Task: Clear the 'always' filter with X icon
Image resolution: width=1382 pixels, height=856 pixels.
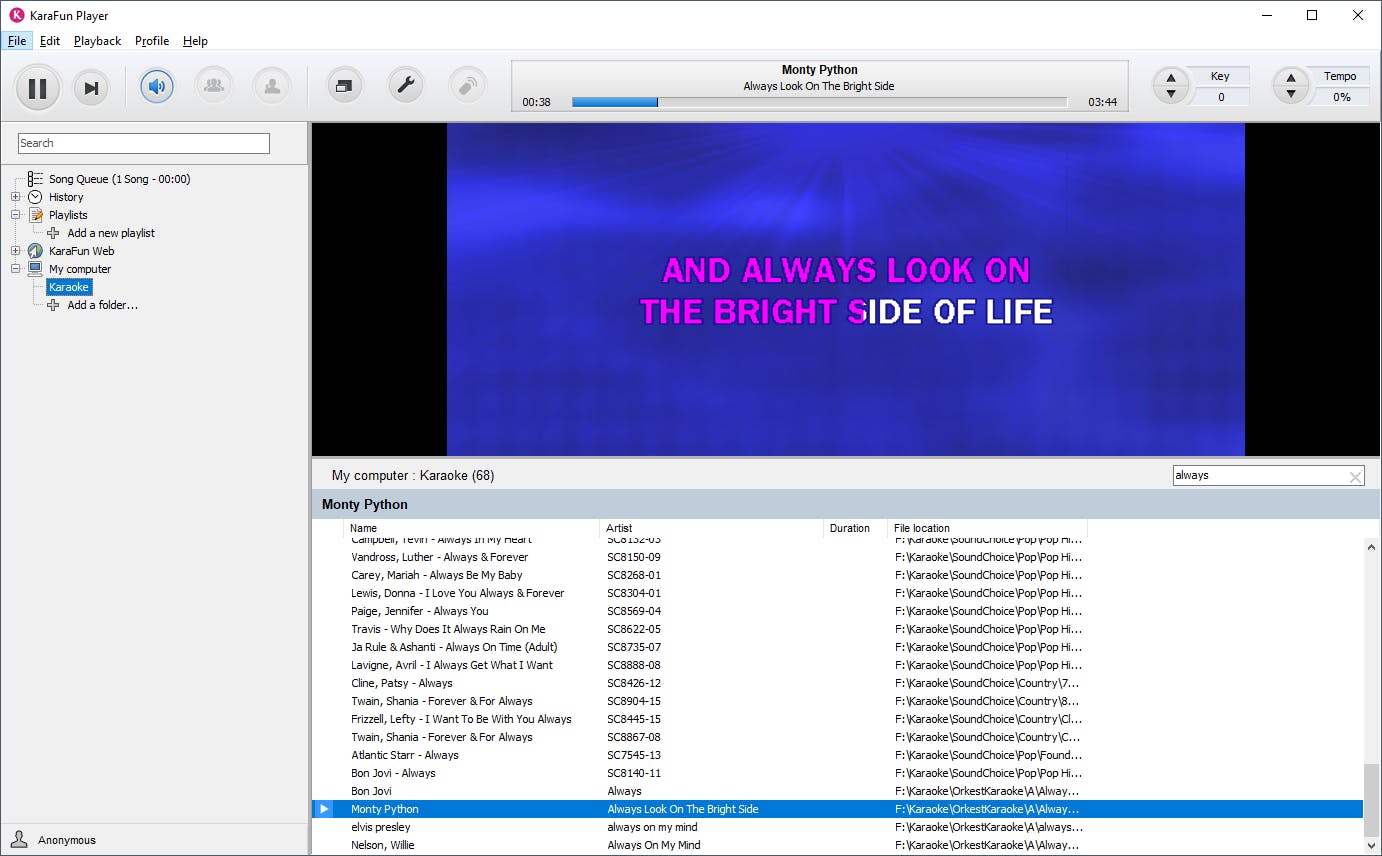Action: point(1355,477)
